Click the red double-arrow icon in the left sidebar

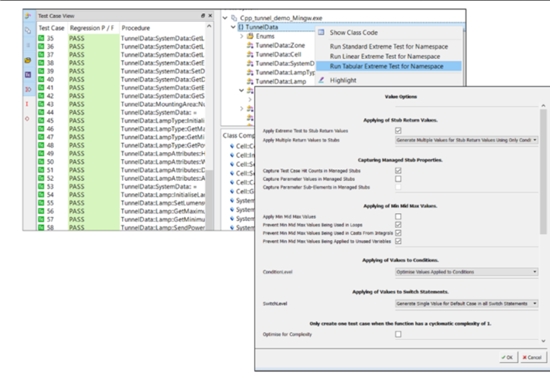(x=28, y=89)
